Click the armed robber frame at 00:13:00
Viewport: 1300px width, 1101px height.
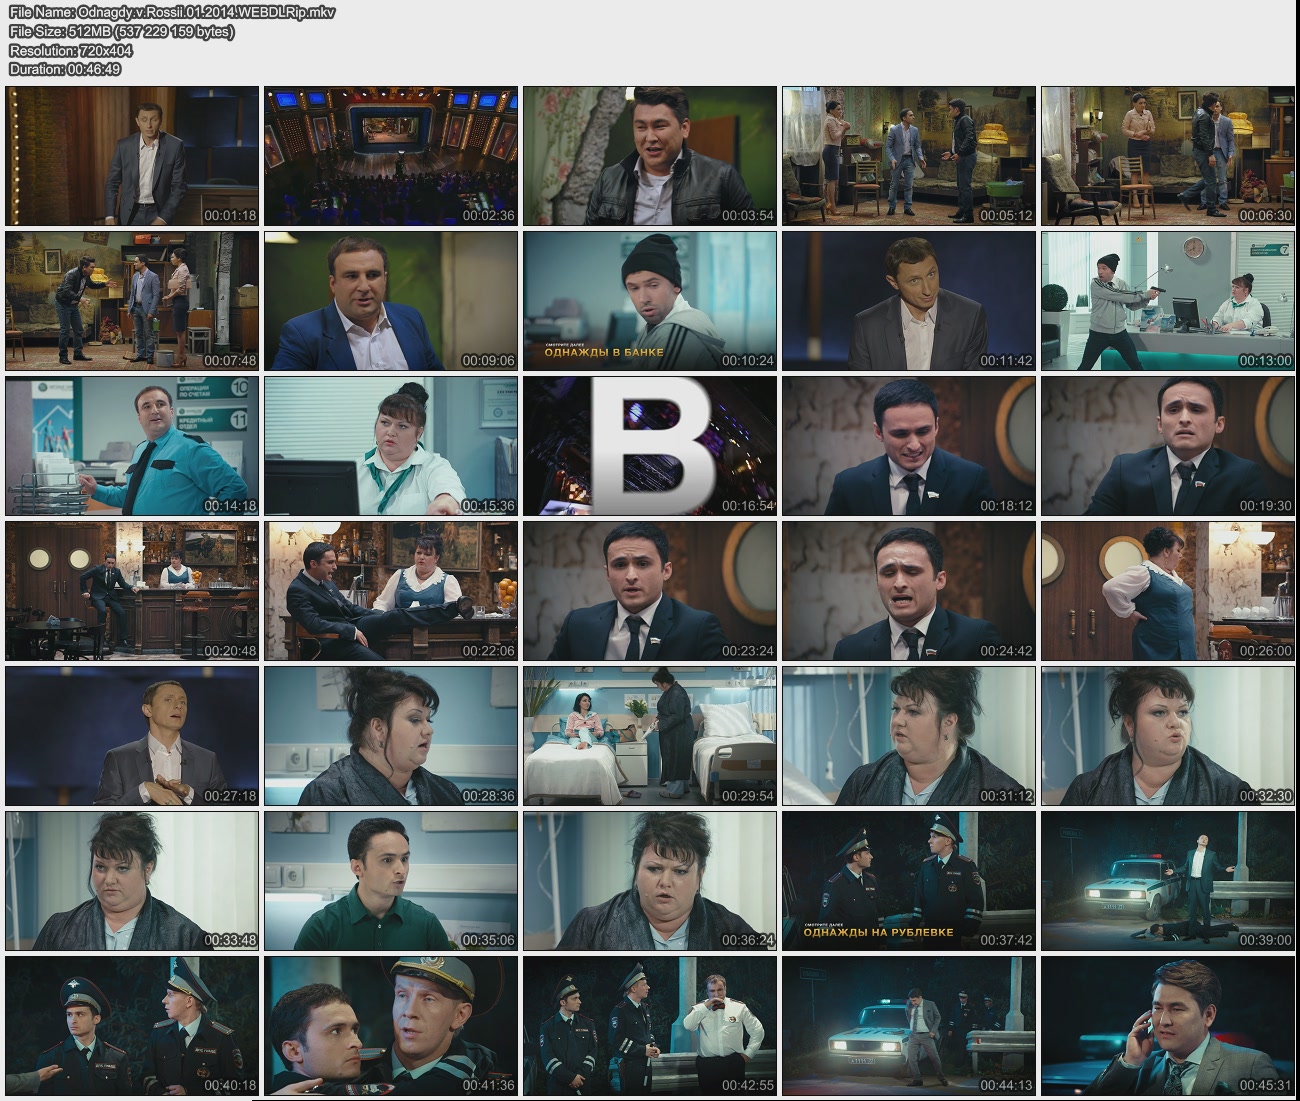click(1168, 301)
